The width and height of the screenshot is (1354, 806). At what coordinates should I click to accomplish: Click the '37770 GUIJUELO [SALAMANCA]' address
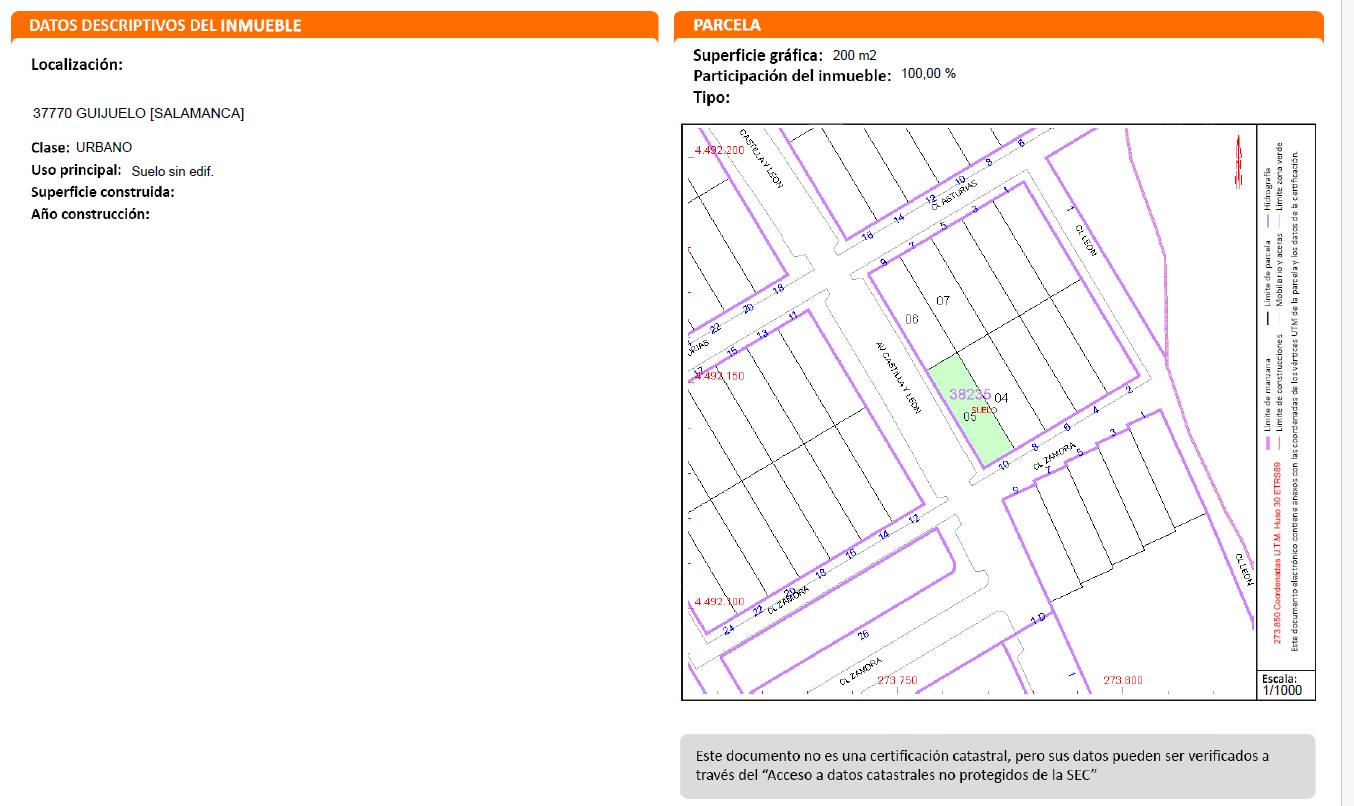click(138, 113)
